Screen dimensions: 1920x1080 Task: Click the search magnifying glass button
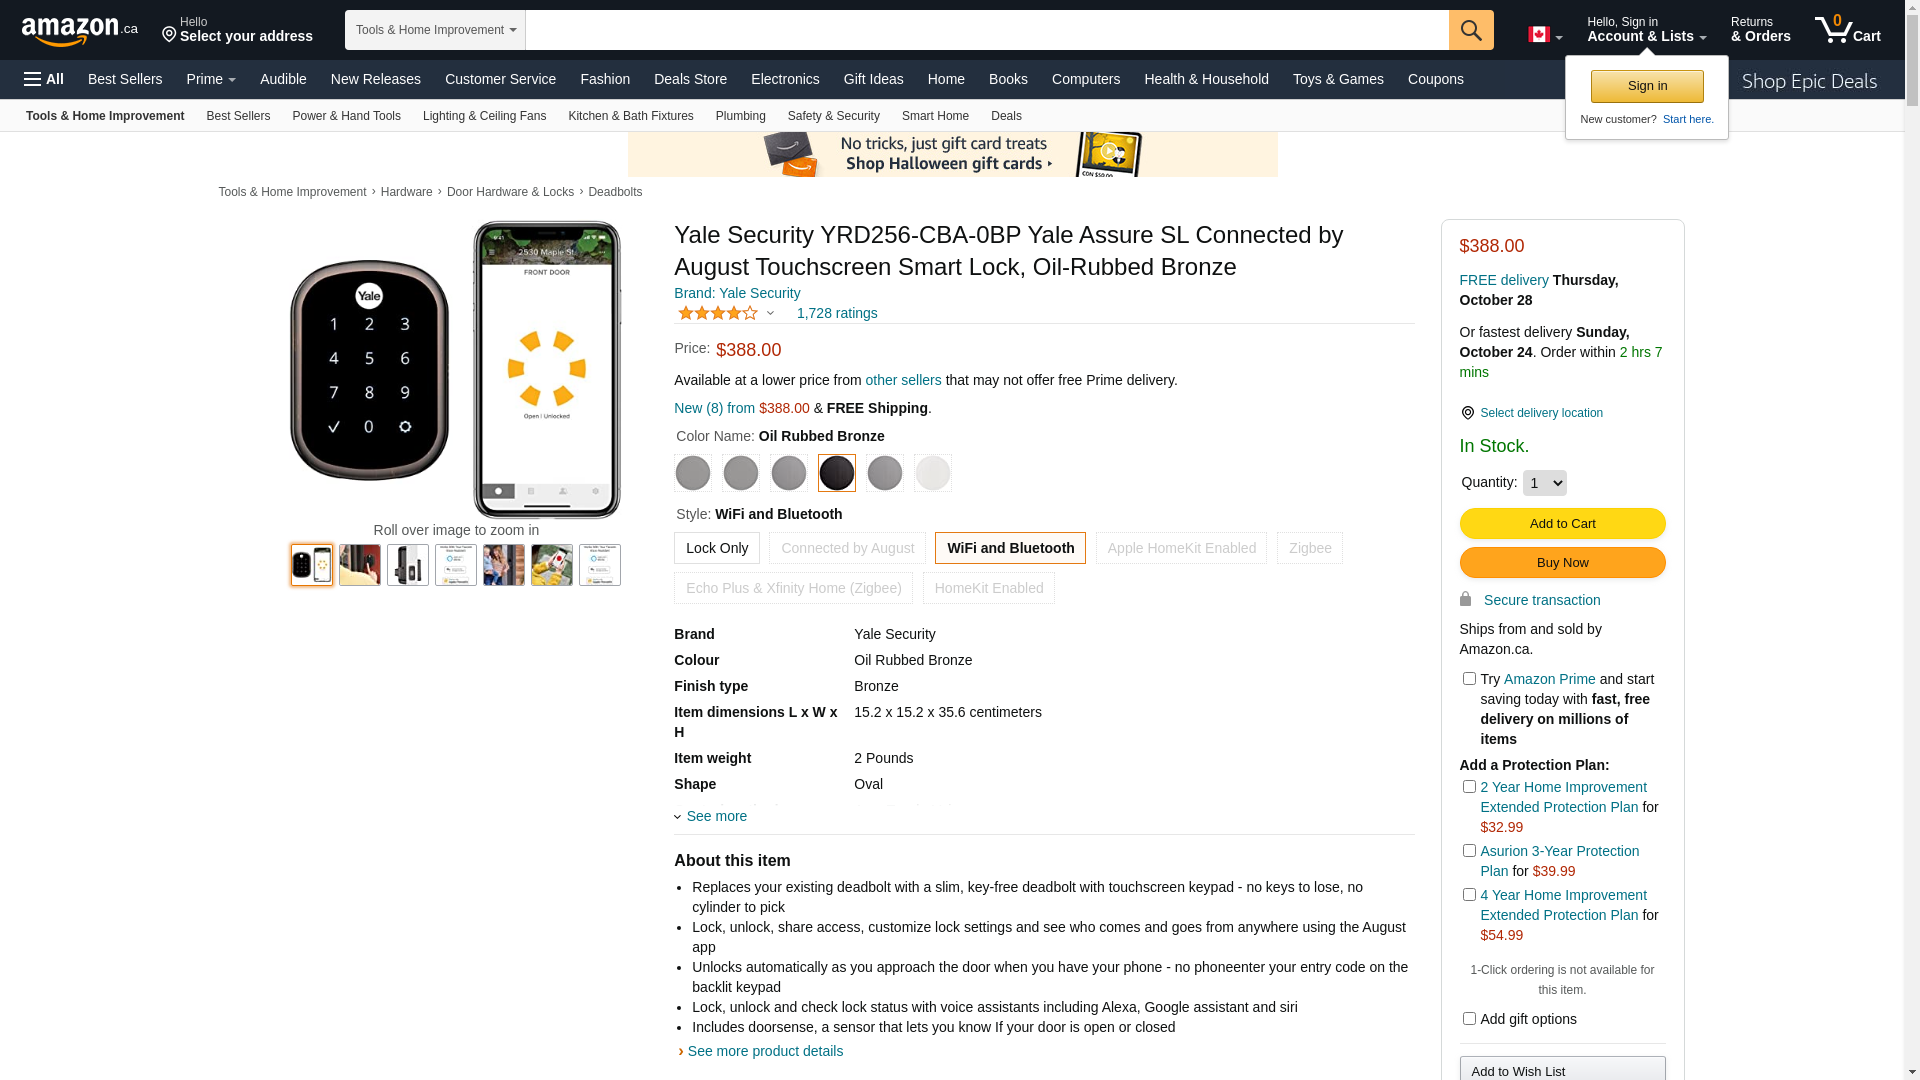[x=1471, y=30]
